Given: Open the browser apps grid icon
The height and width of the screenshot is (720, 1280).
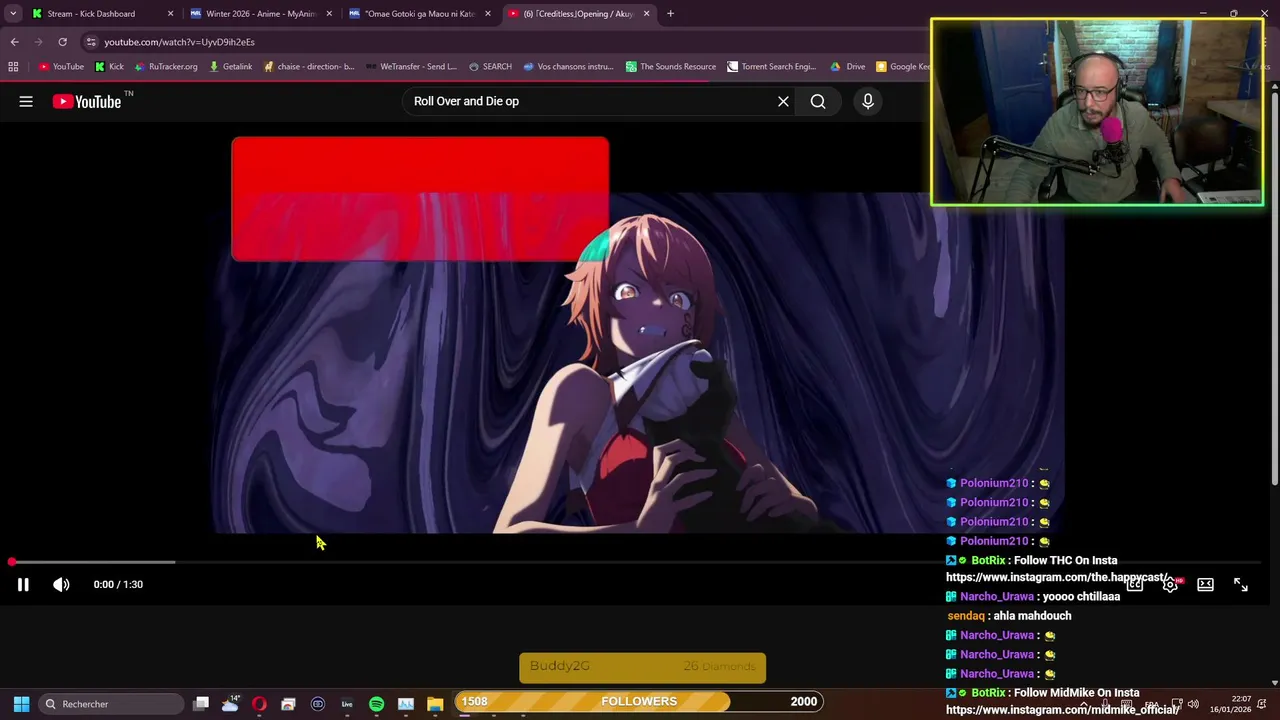Looking at the screenshot, I should [x=13, y=67].
